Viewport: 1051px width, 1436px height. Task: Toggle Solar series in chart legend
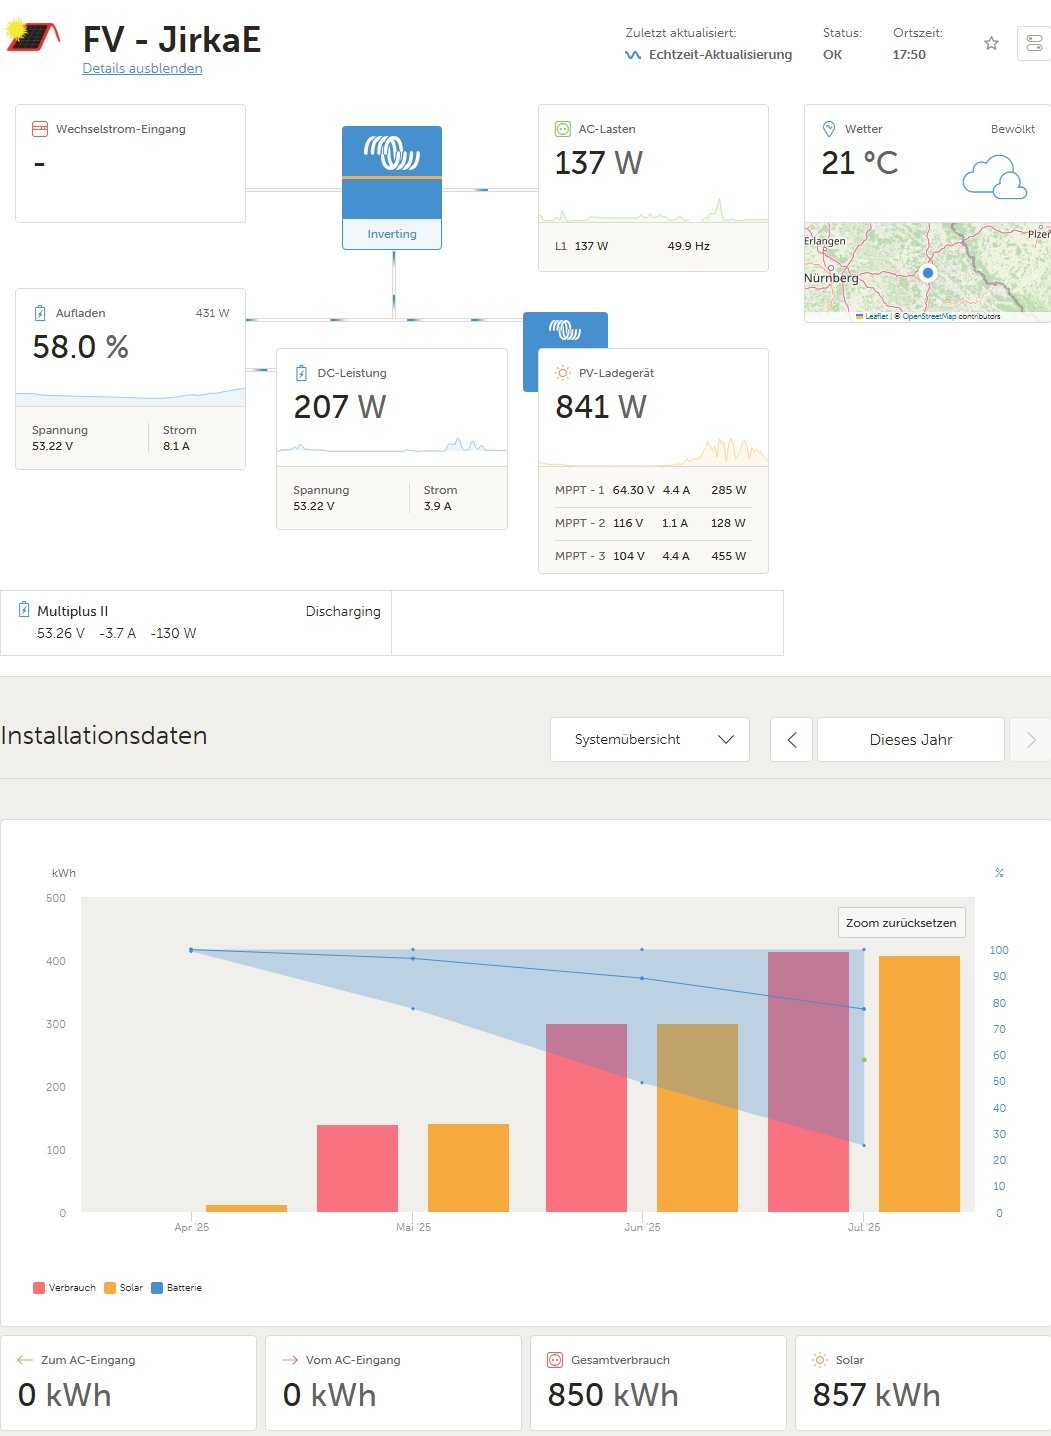pos(124,1288)
